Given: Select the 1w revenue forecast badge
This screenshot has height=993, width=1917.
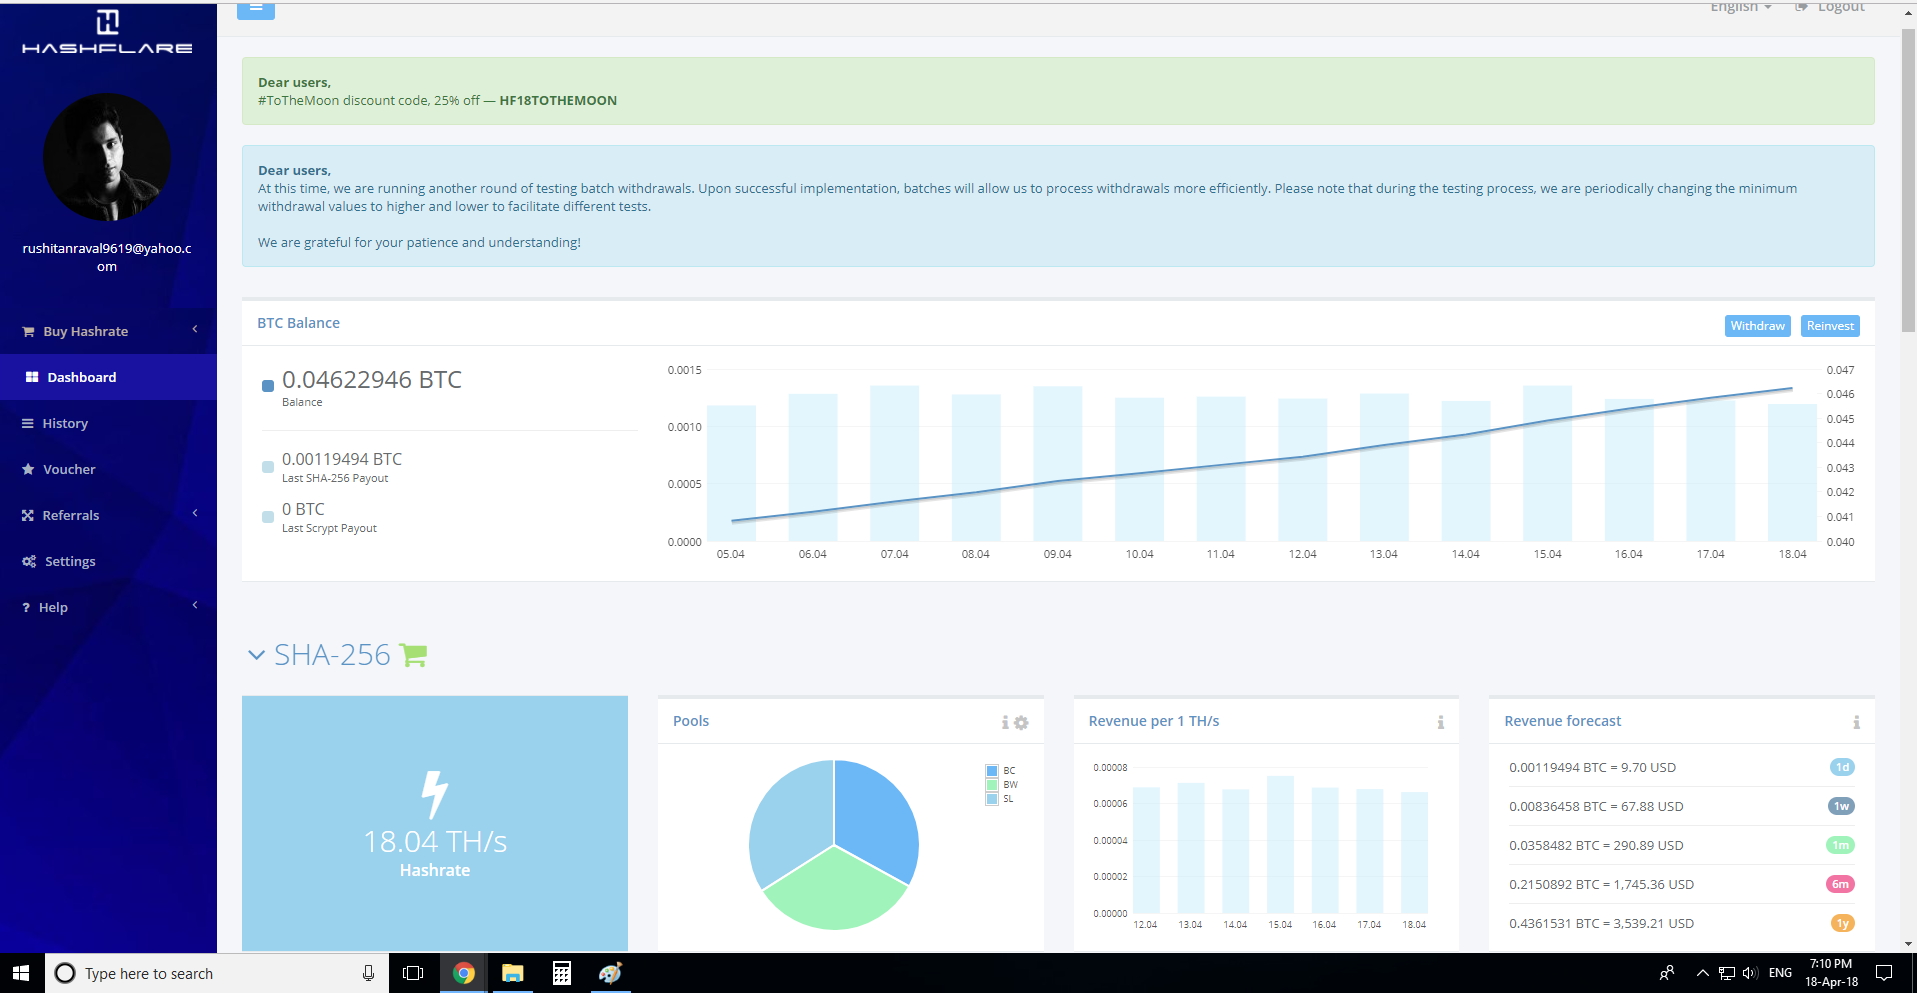Looking at the screenshot, I should pyautogui.click(x=1842, y=806).
